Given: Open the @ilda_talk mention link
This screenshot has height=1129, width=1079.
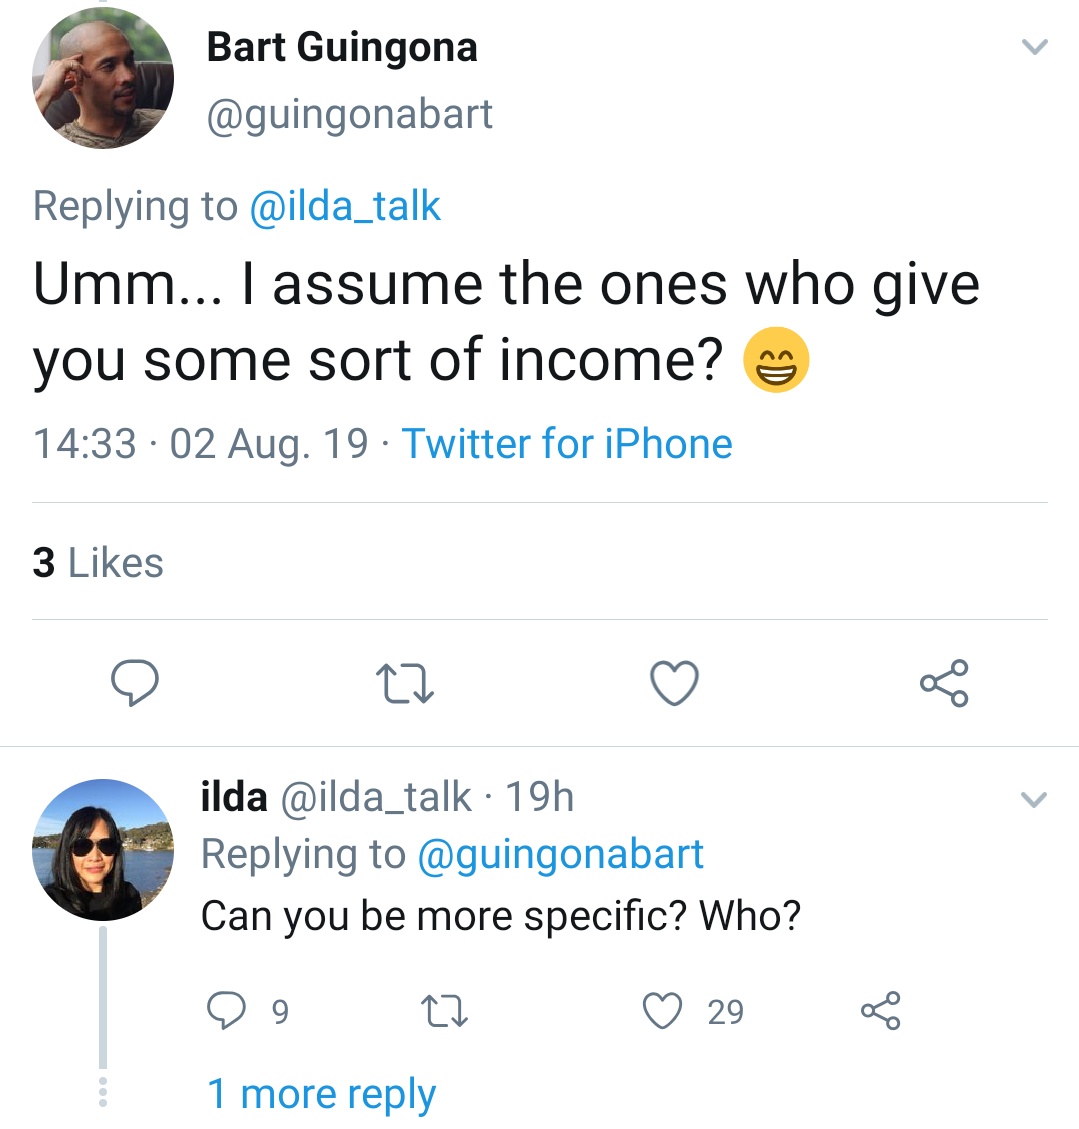Looking at the screenshot, I should [x=344, y=206].
